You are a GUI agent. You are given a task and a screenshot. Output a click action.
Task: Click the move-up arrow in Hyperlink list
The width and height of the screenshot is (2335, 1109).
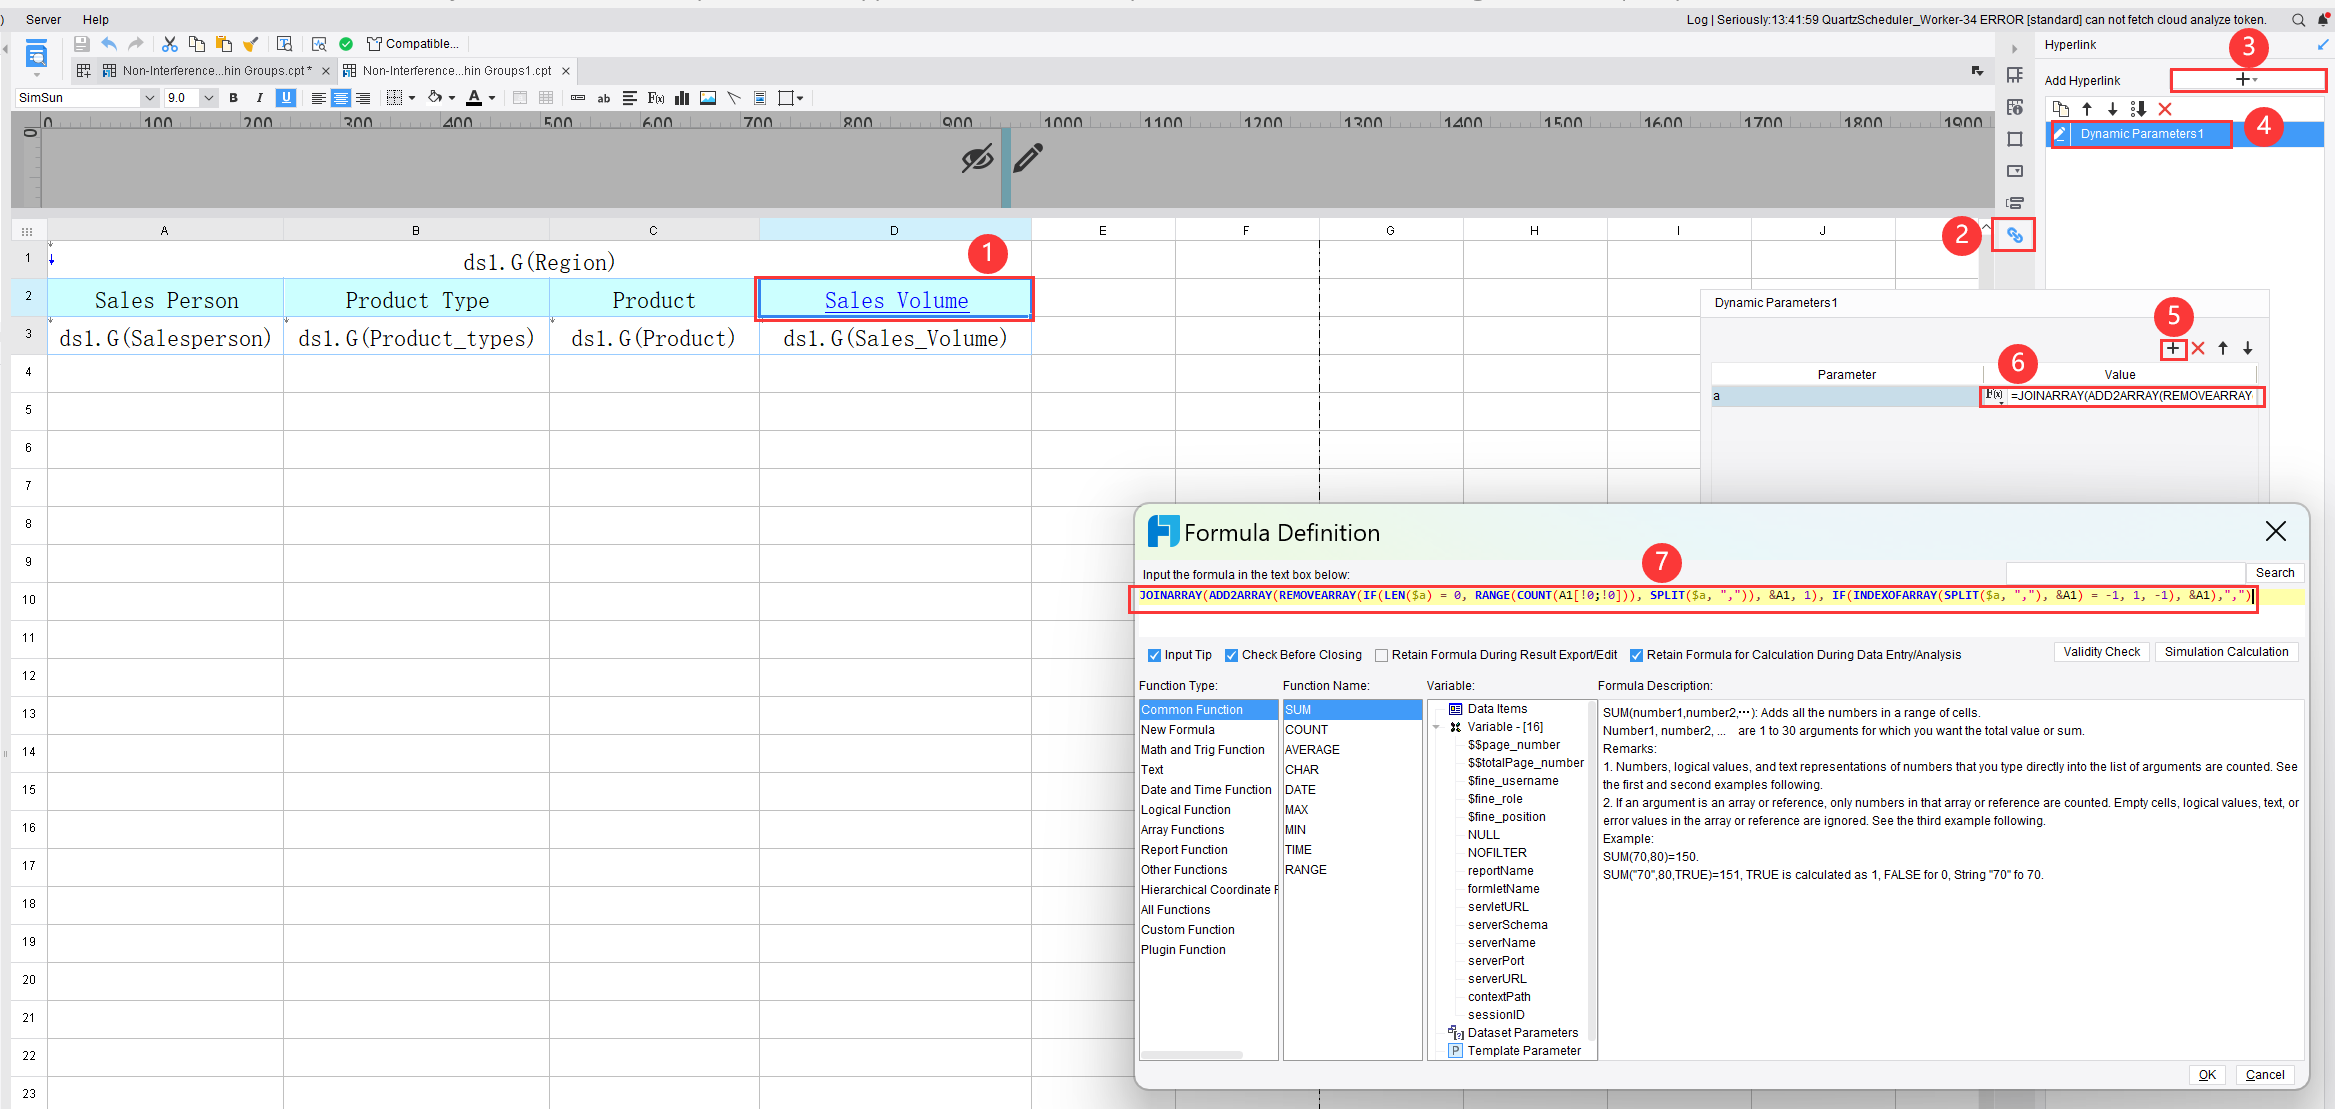(x=2087, y=109)
